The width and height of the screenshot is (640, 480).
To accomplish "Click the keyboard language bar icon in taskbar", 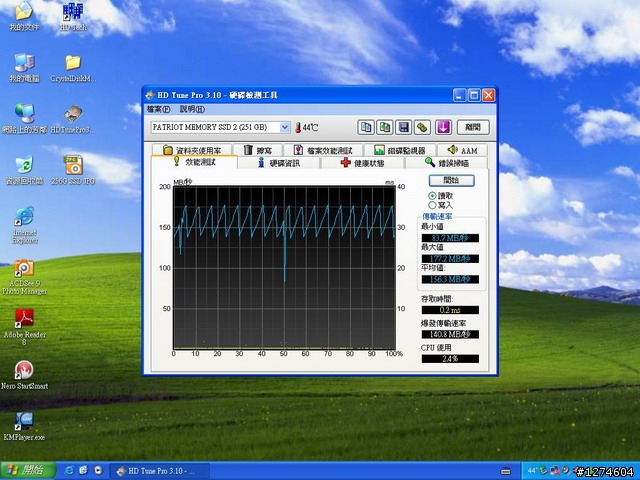I will pos(506,471).
